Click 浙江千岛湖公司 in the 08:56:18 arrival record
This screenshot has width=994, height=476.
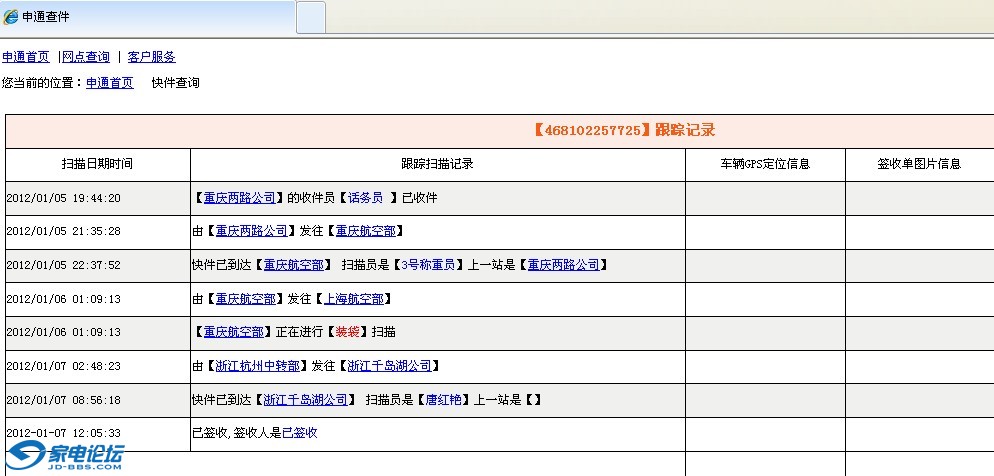306,399
